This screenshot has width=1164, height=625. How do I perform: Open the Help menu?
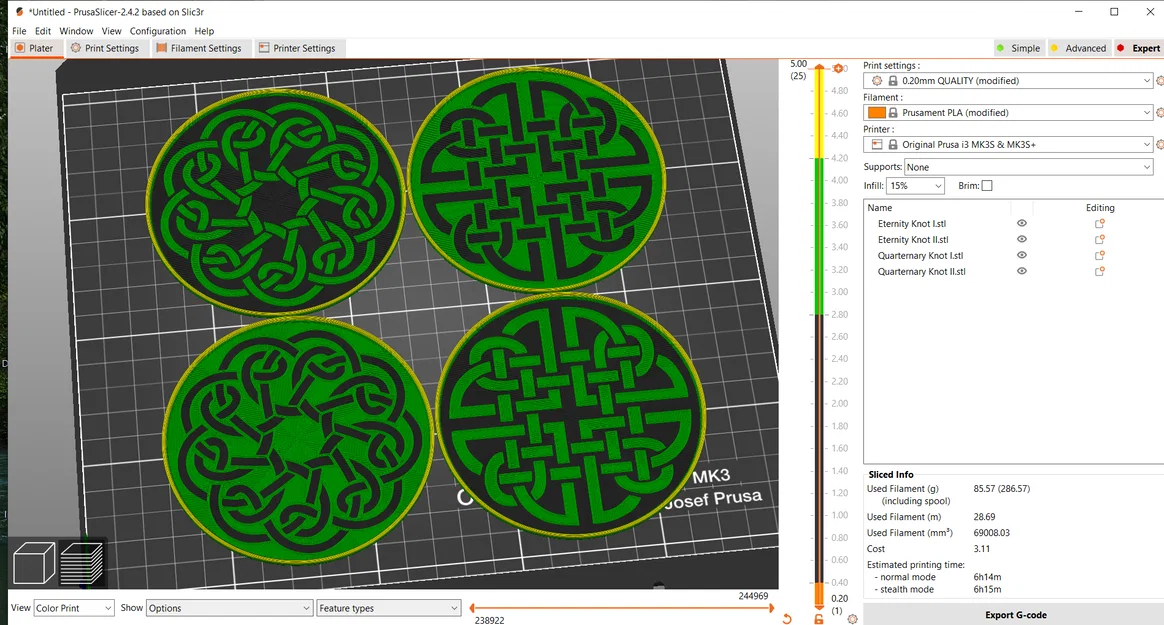point(204,31)
